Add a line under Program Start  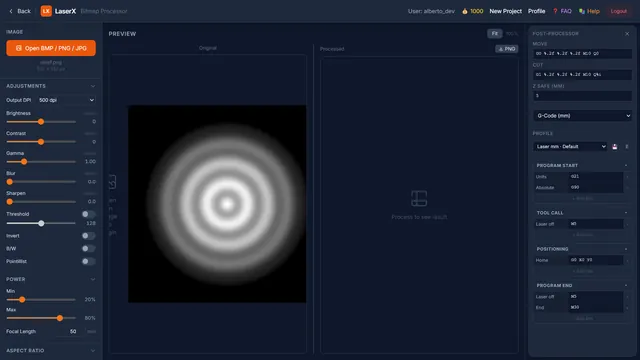(x=582, y=198)
